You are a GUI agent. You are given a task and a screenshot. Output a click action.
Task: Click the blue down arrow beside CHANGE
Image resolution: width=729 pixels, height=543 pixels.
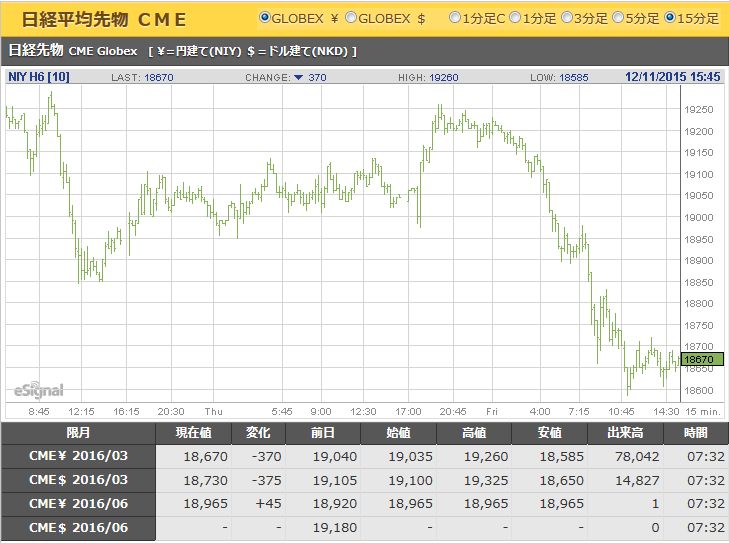click(x=297, y=77)
